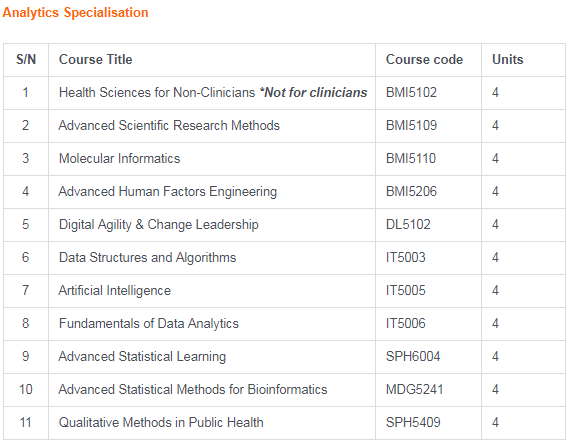
Task: Select Advanced Human Factors Engineering title
Action: 168,192
